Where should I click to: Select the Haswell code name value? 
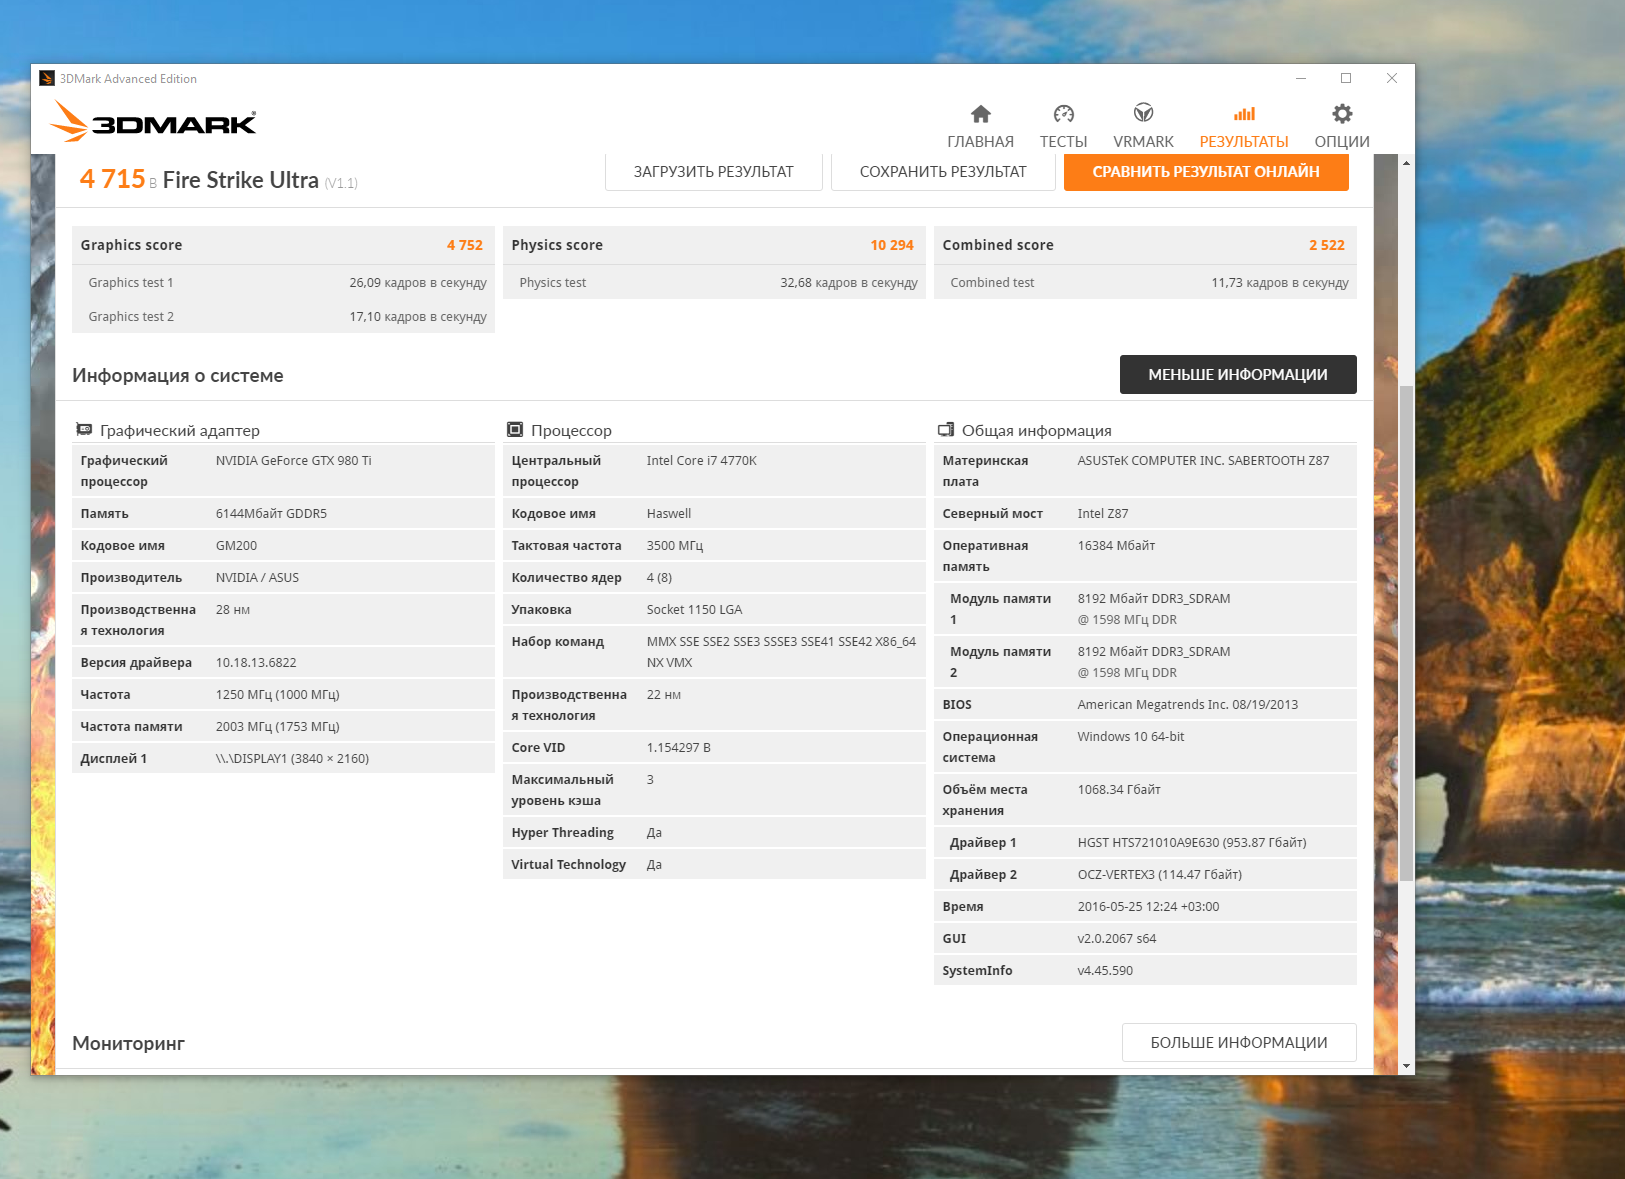pyautogui.click(x=669, y=514)
